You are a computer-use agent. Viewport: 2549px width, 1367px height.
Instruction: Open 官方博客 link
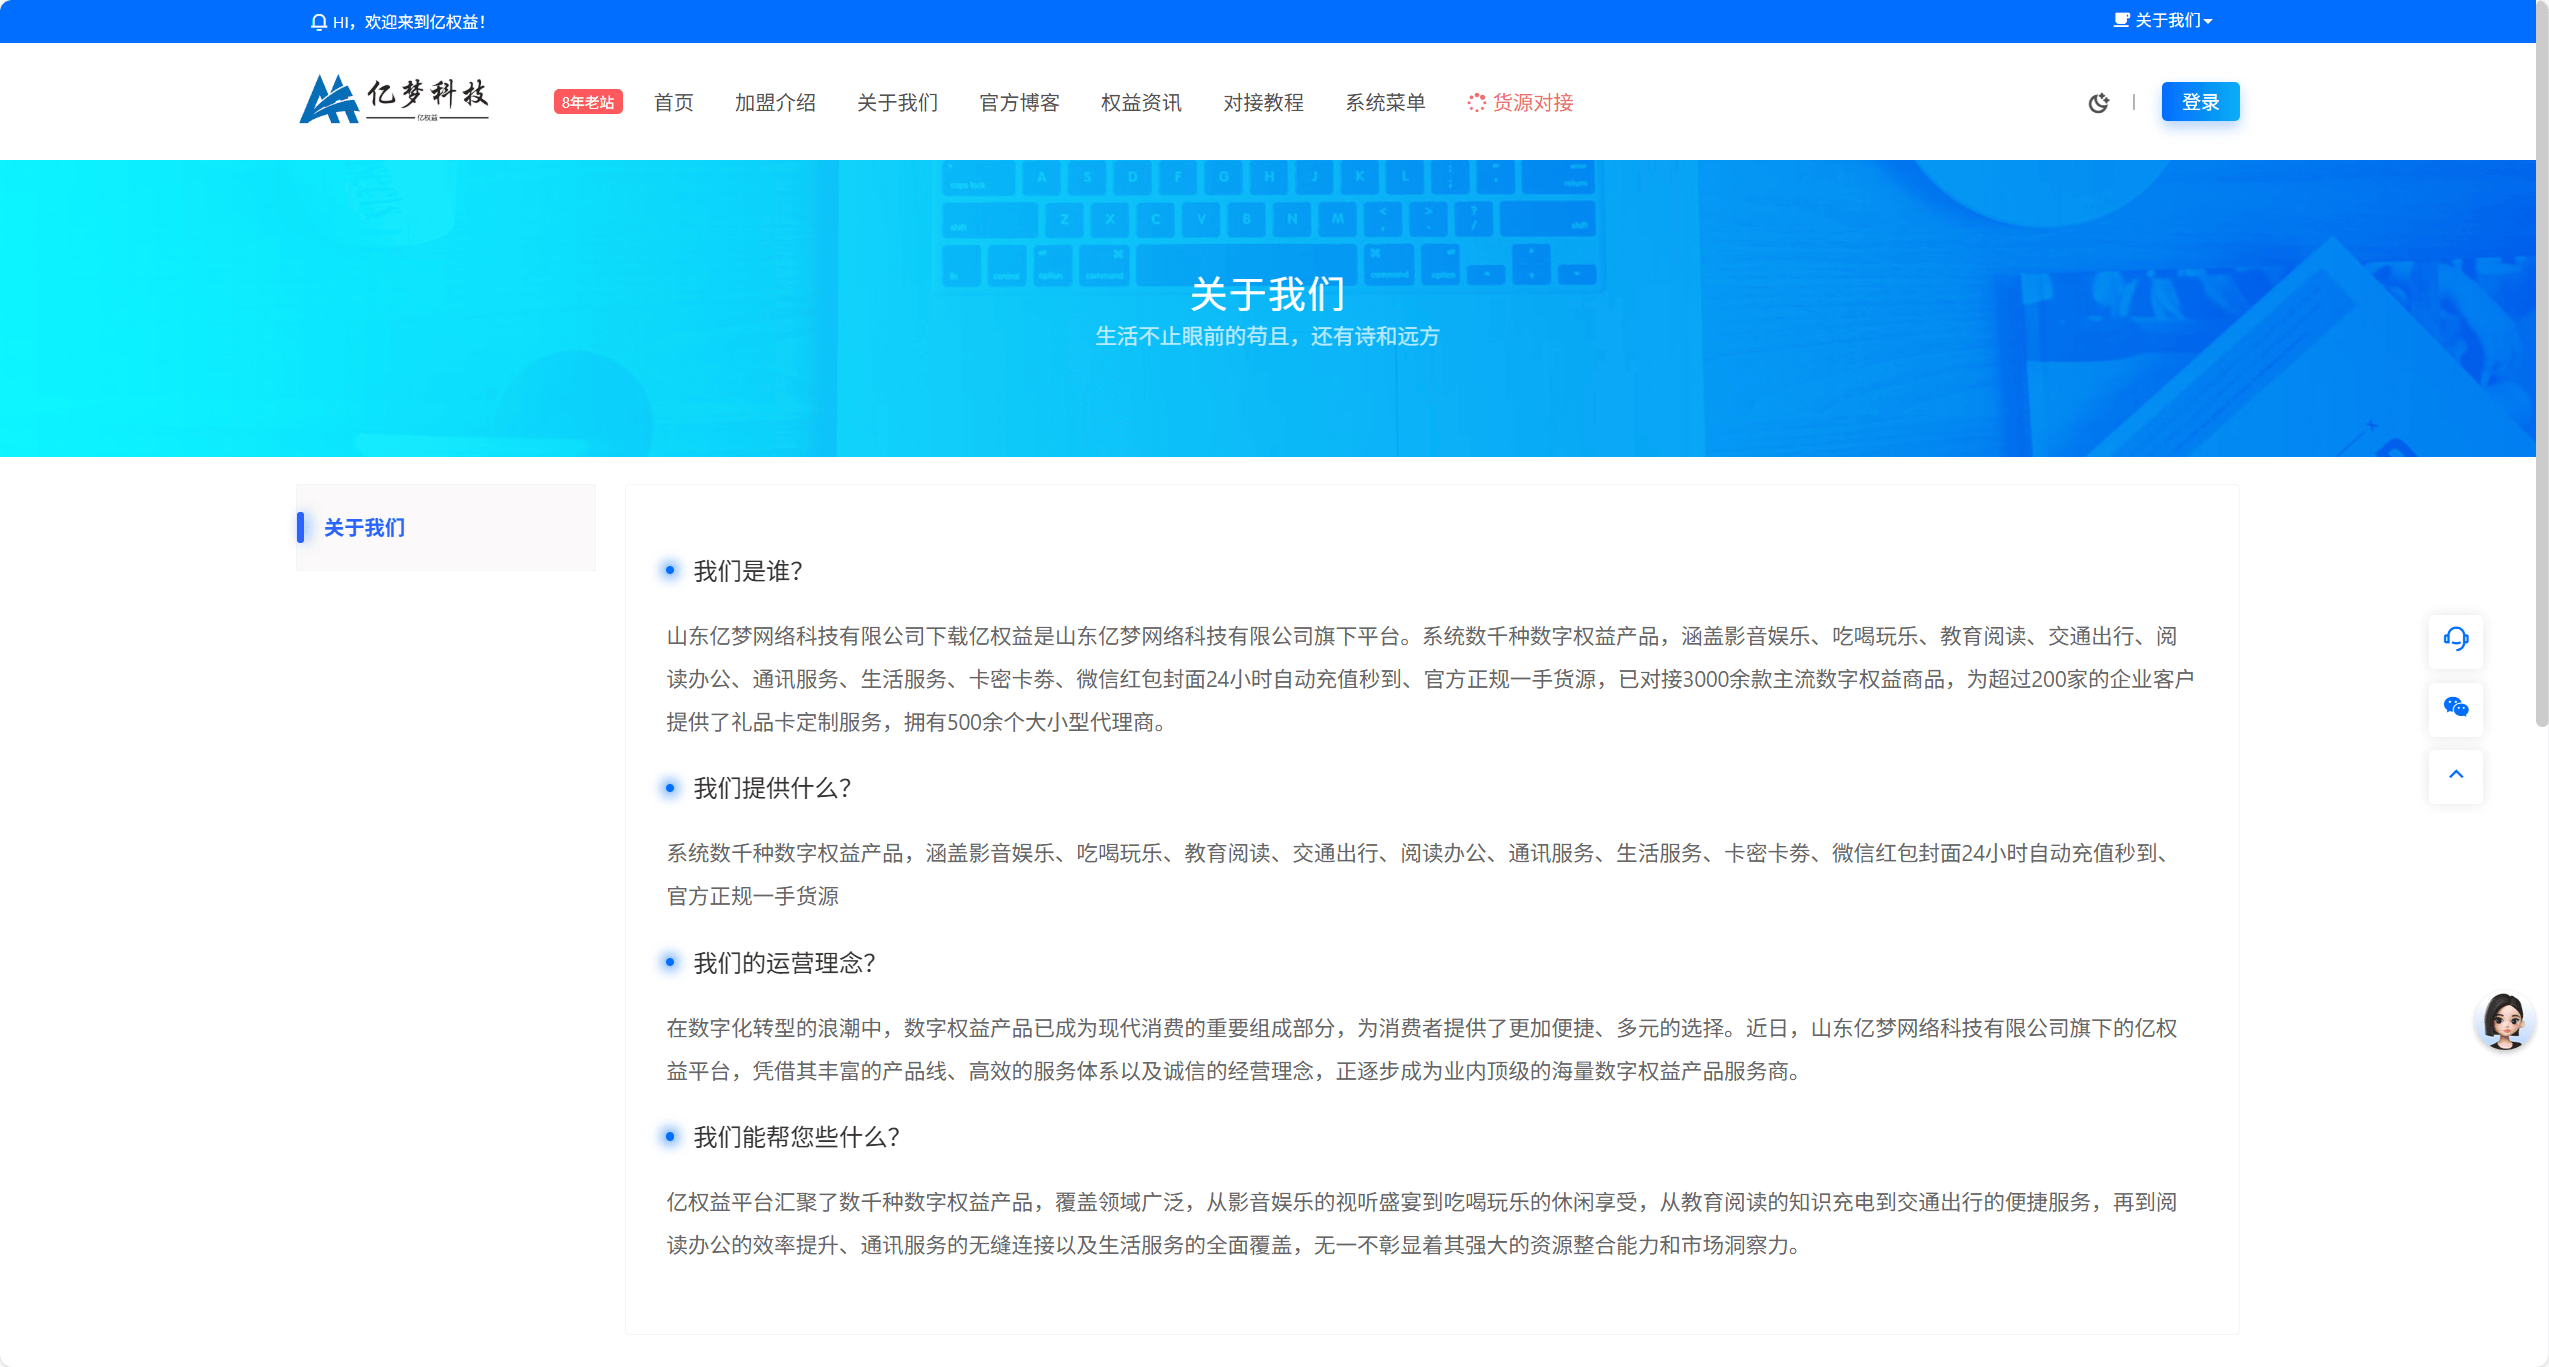(x=1019, y=102)
